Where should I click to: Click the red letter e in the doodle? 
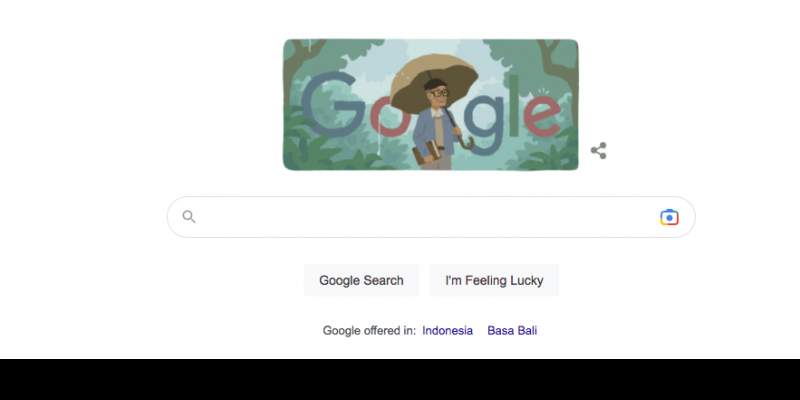tap(541, 116)
